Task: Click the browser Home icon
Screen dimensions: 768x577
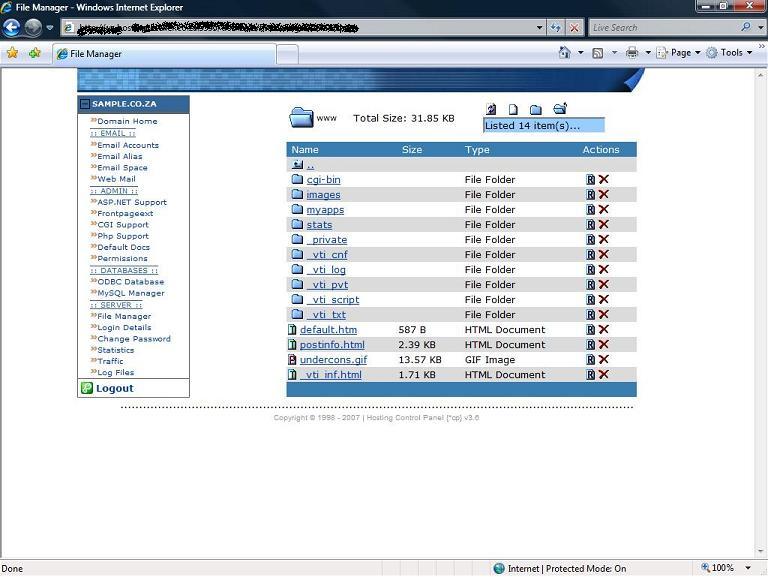Action: click(x=565, y=53)
